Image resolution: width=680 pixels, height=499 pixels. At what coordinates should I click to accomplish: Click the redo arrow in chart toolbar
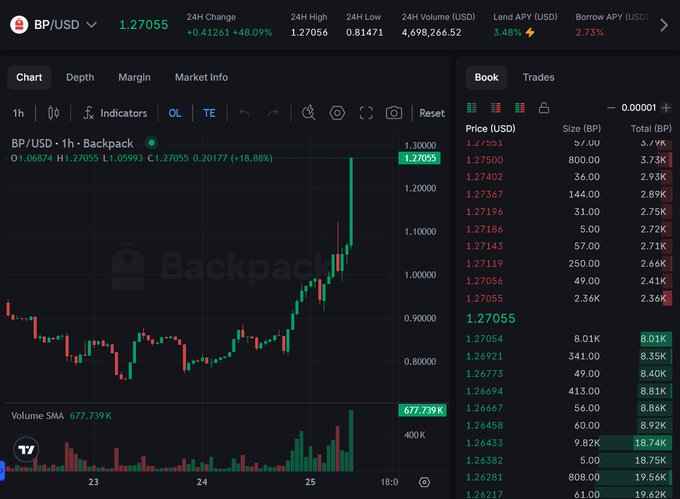coord(273,113)
